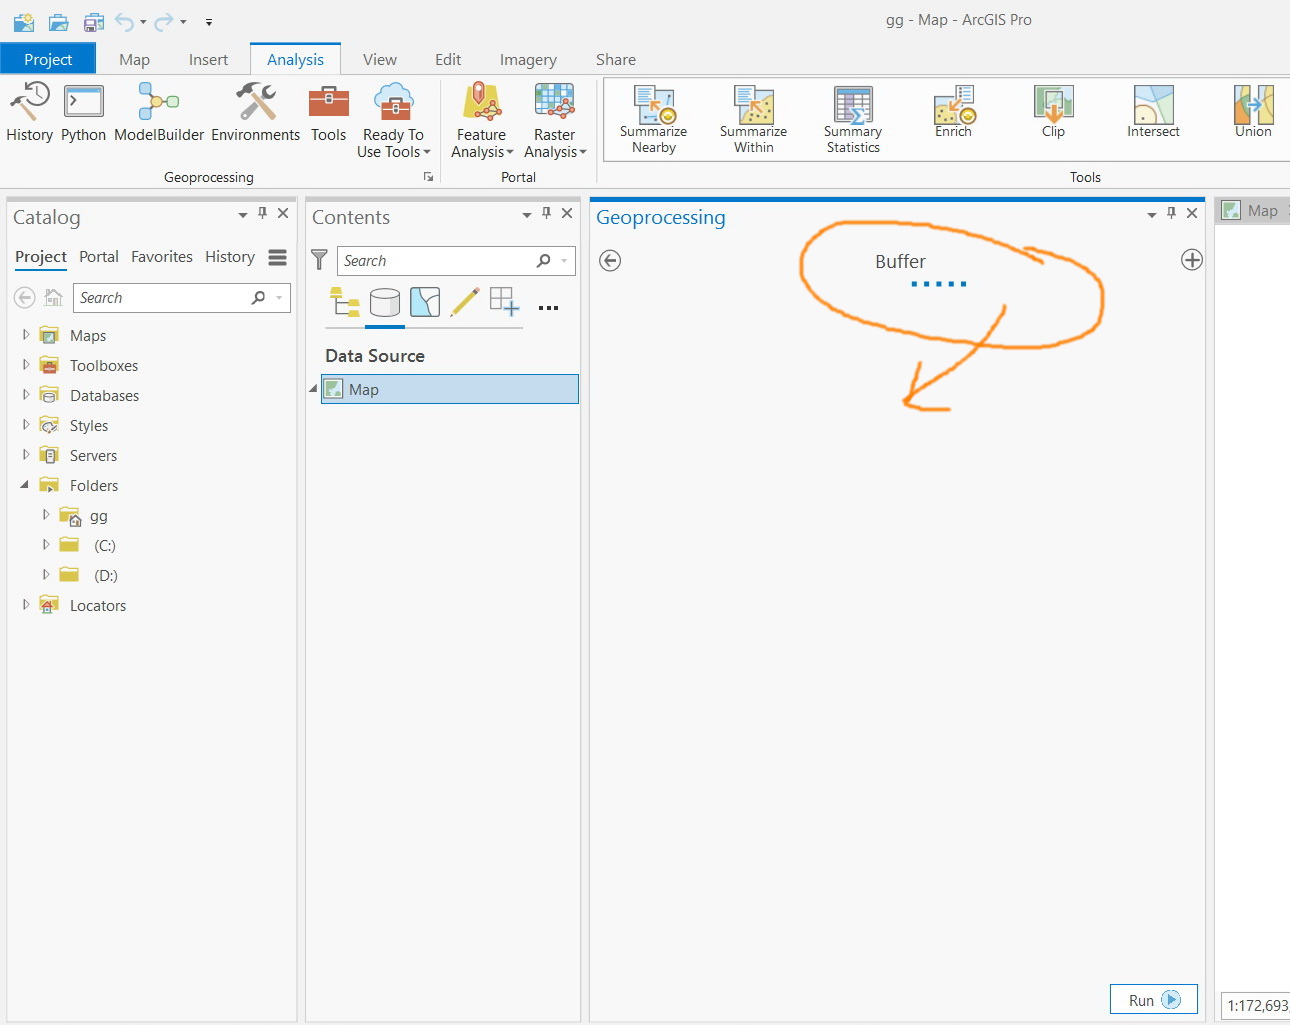Screen dimensions: 1290x1025
Task: Toggle auto-hide pin on Contents pane
Action: click(x=546, y=213)
